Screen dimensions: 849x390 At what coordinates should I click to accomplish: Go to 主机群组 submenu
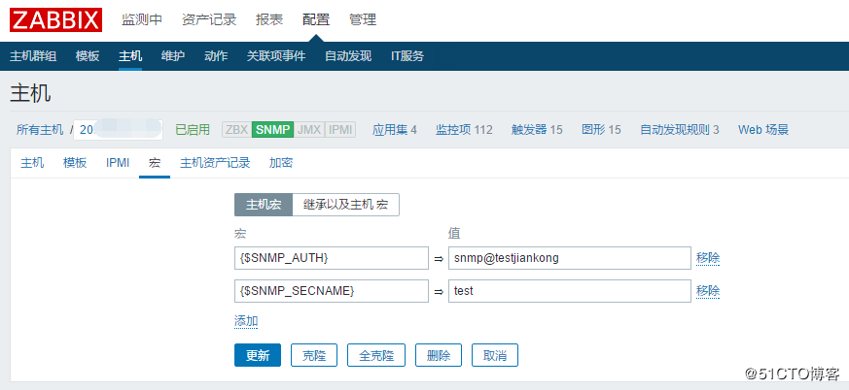pos(33,56)
